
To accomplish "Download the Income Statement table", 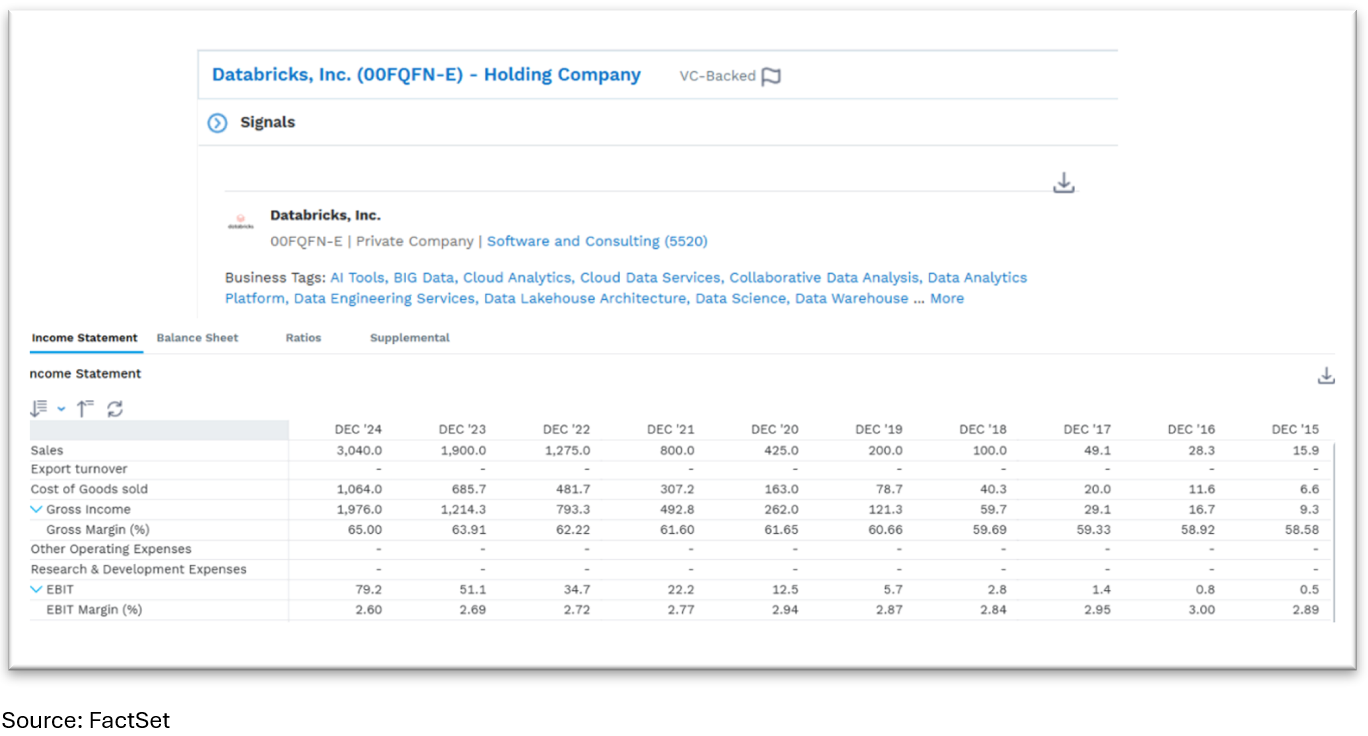I will click(1326, 376).
